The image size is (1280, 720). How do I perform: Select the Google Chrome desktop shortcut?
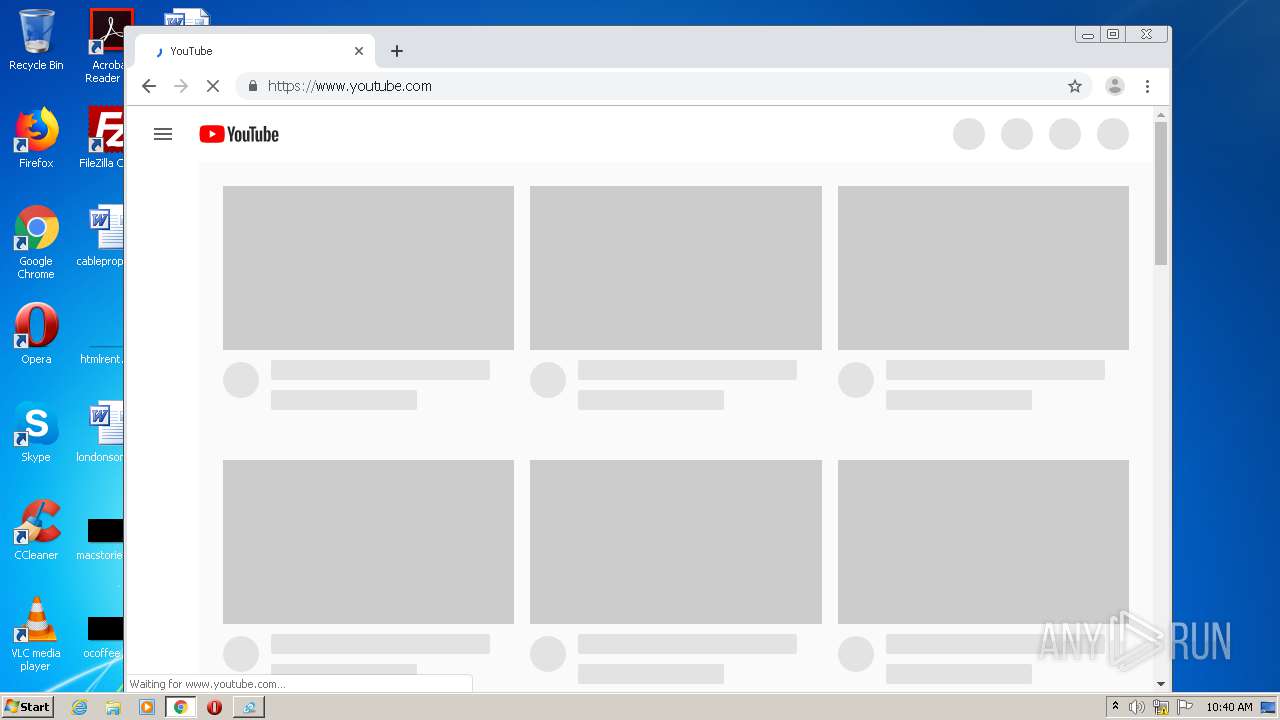point(36,242)
